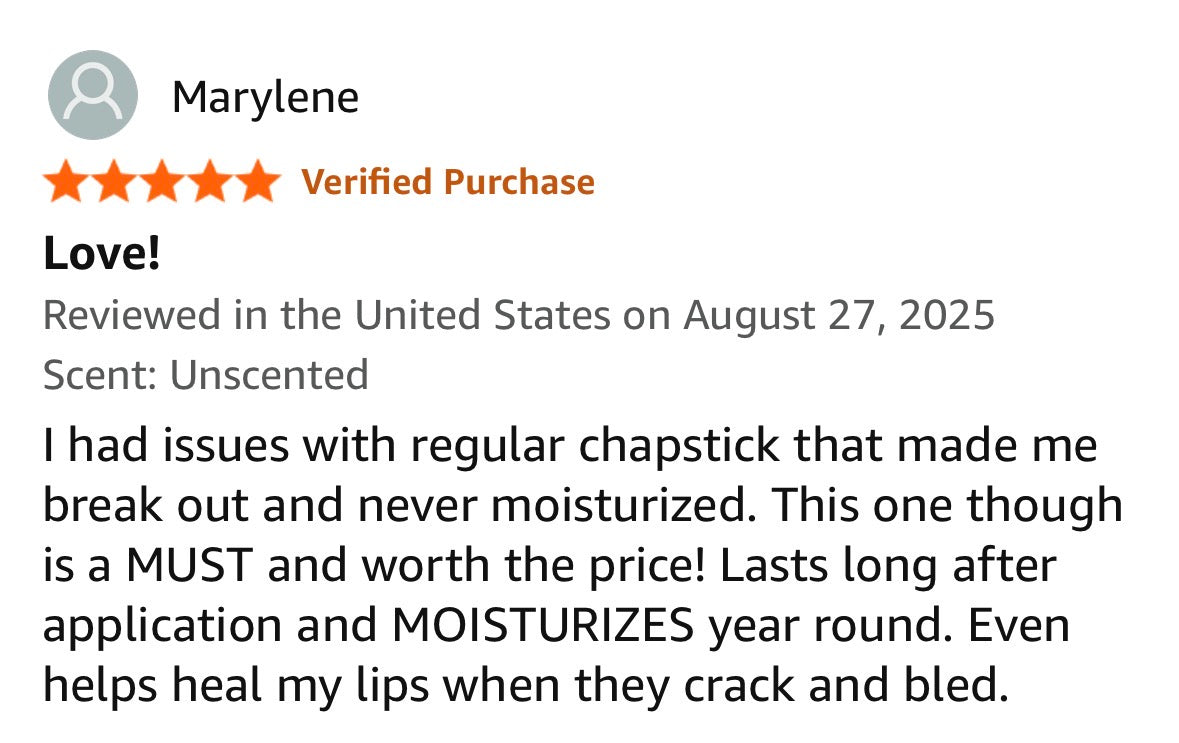
Task: Click Marylene's profile avatar icon
Action: click(92, 95)
